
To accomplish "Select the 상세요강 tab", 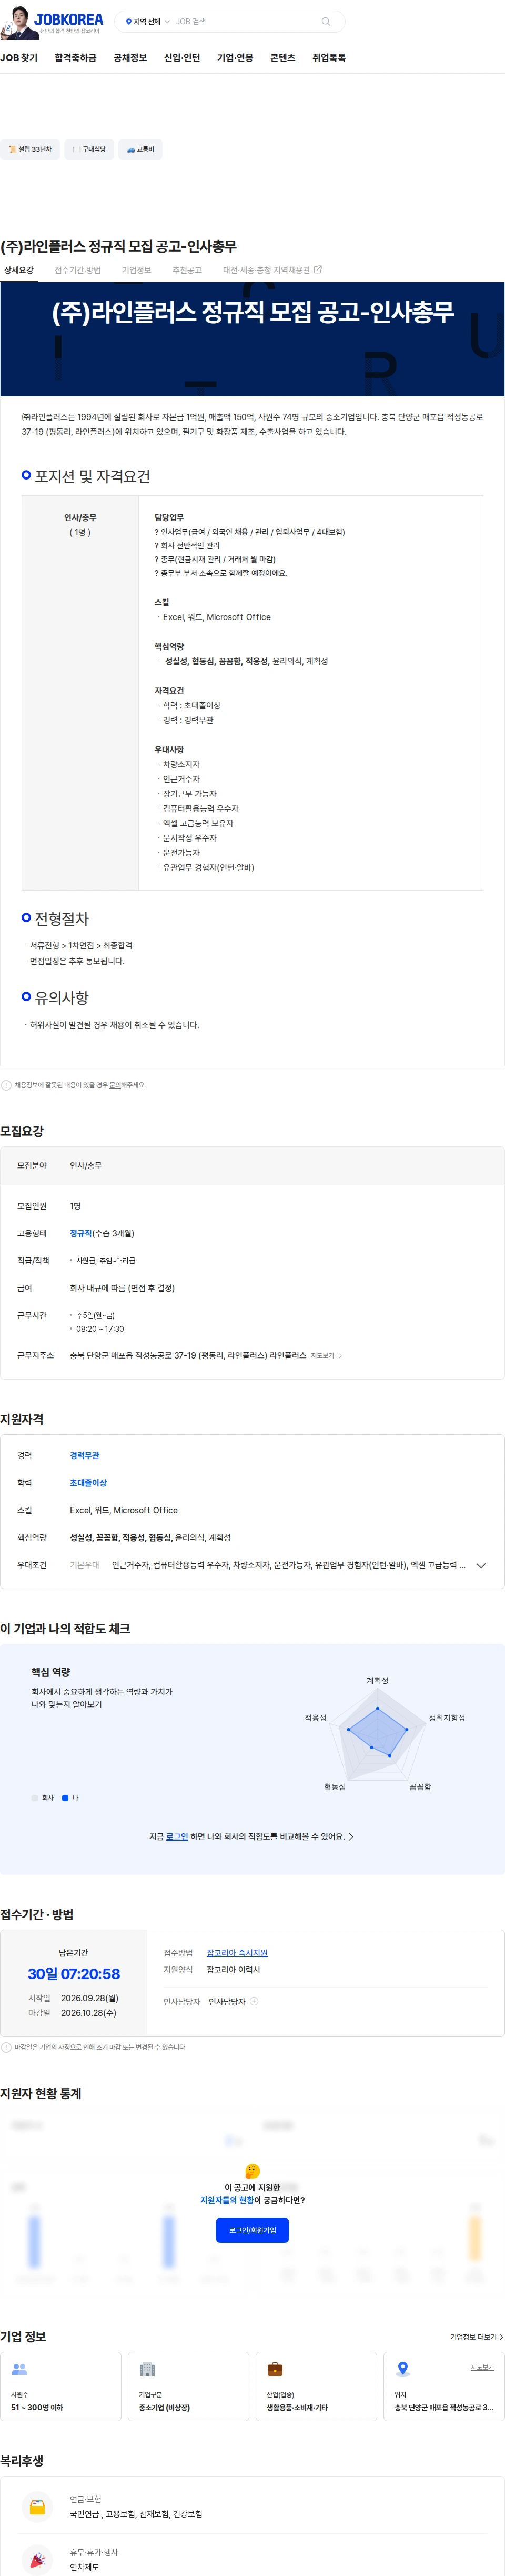I will pos(19,270).
